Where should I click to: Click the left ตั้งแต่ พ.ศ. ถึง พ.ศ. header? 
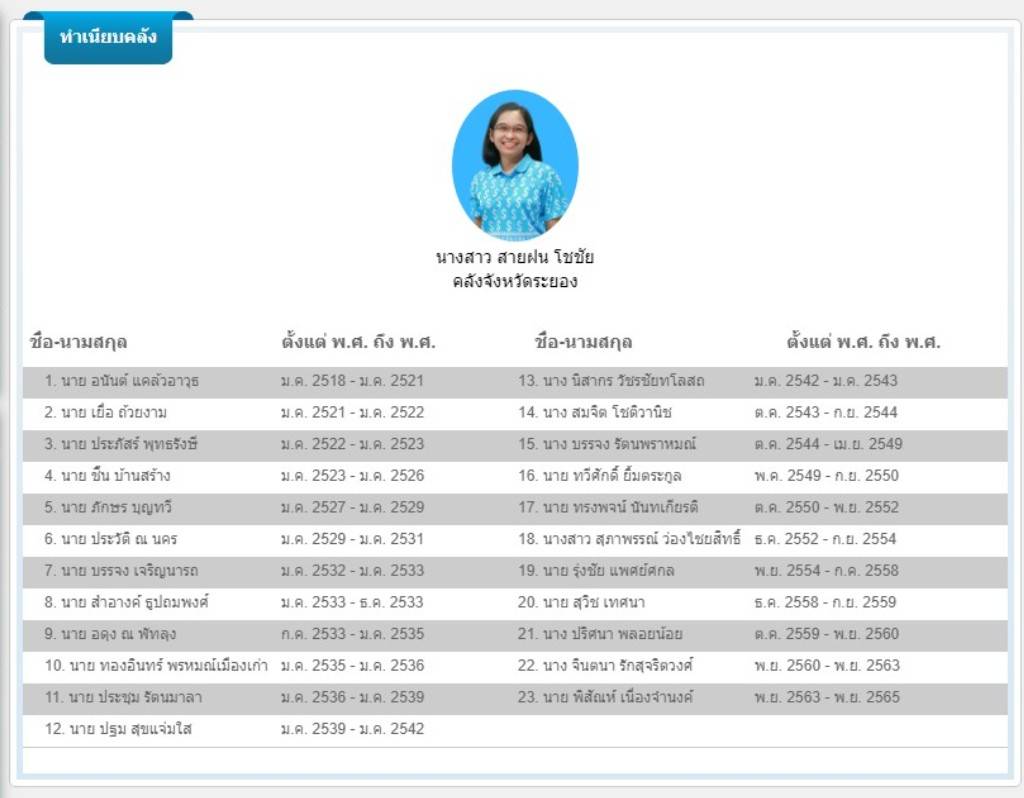[x=359, y=342]
